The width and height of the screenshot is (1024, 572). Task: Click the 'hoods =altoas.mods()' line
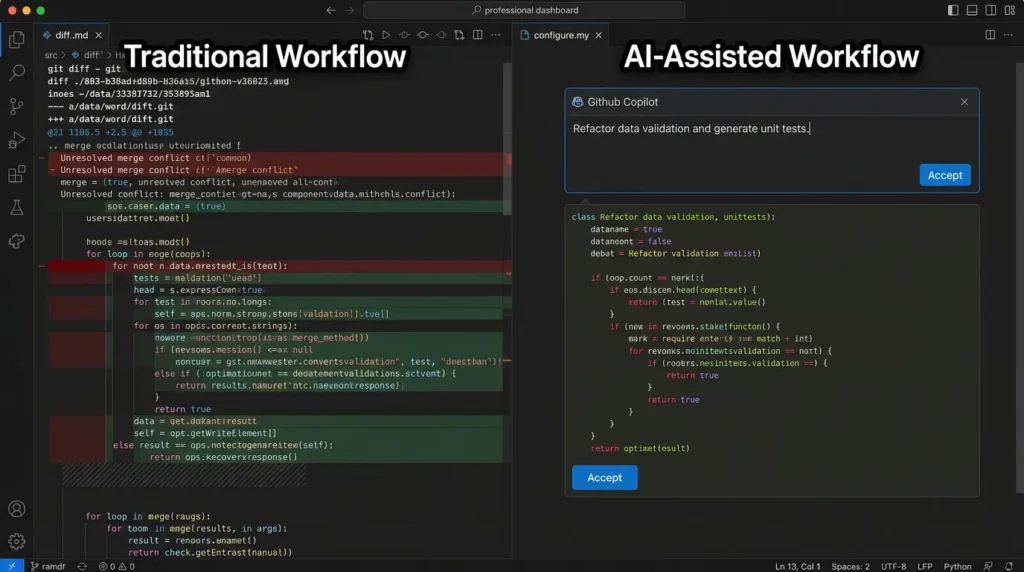click(138, 242)
